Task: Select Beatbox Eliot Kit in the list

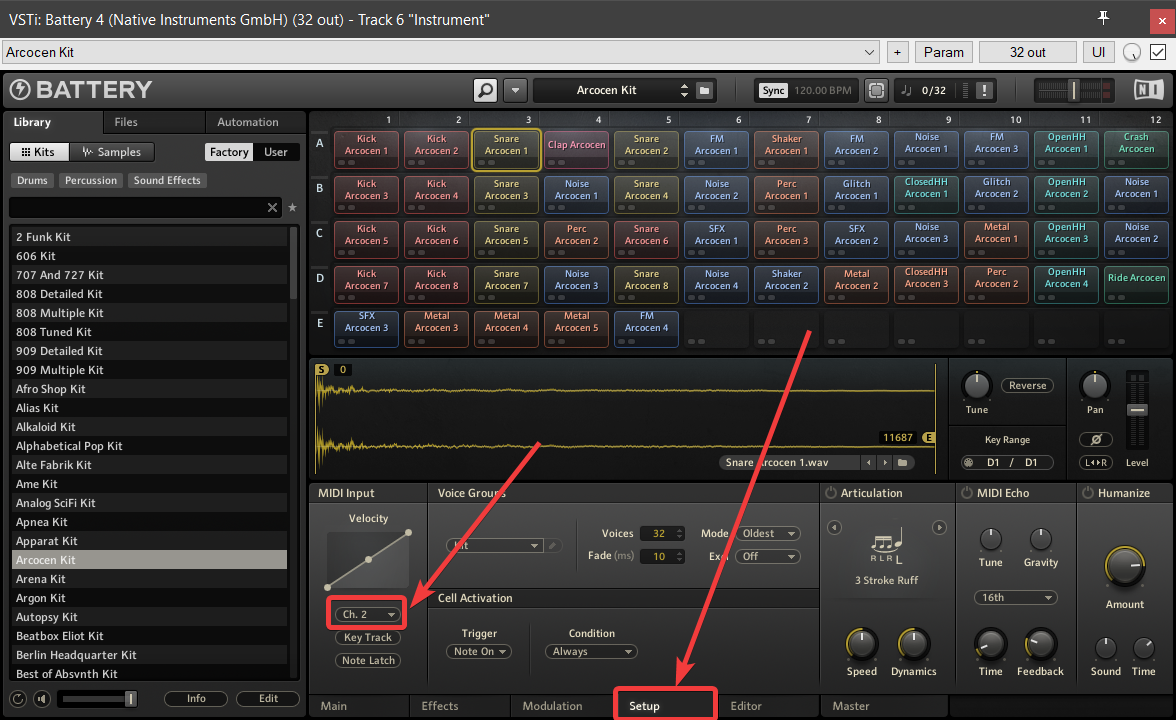Action: (149, 636)
